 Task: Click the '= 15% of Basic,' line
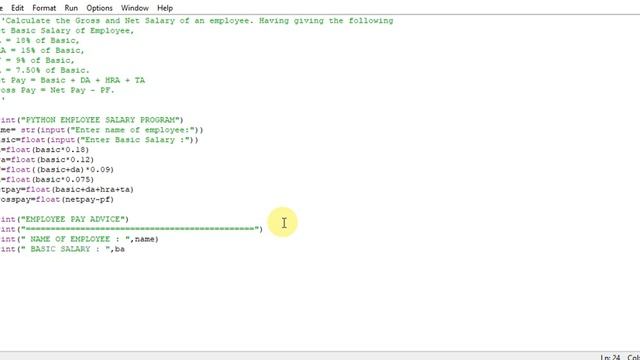point(42,50)
